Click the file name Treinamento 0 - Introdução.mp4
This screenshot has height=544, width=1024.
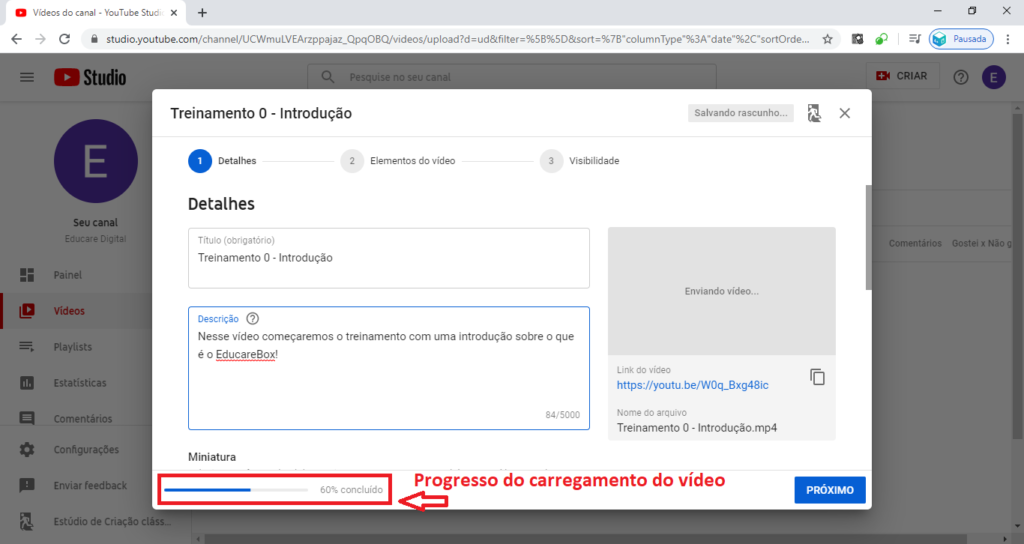[697, 428]
